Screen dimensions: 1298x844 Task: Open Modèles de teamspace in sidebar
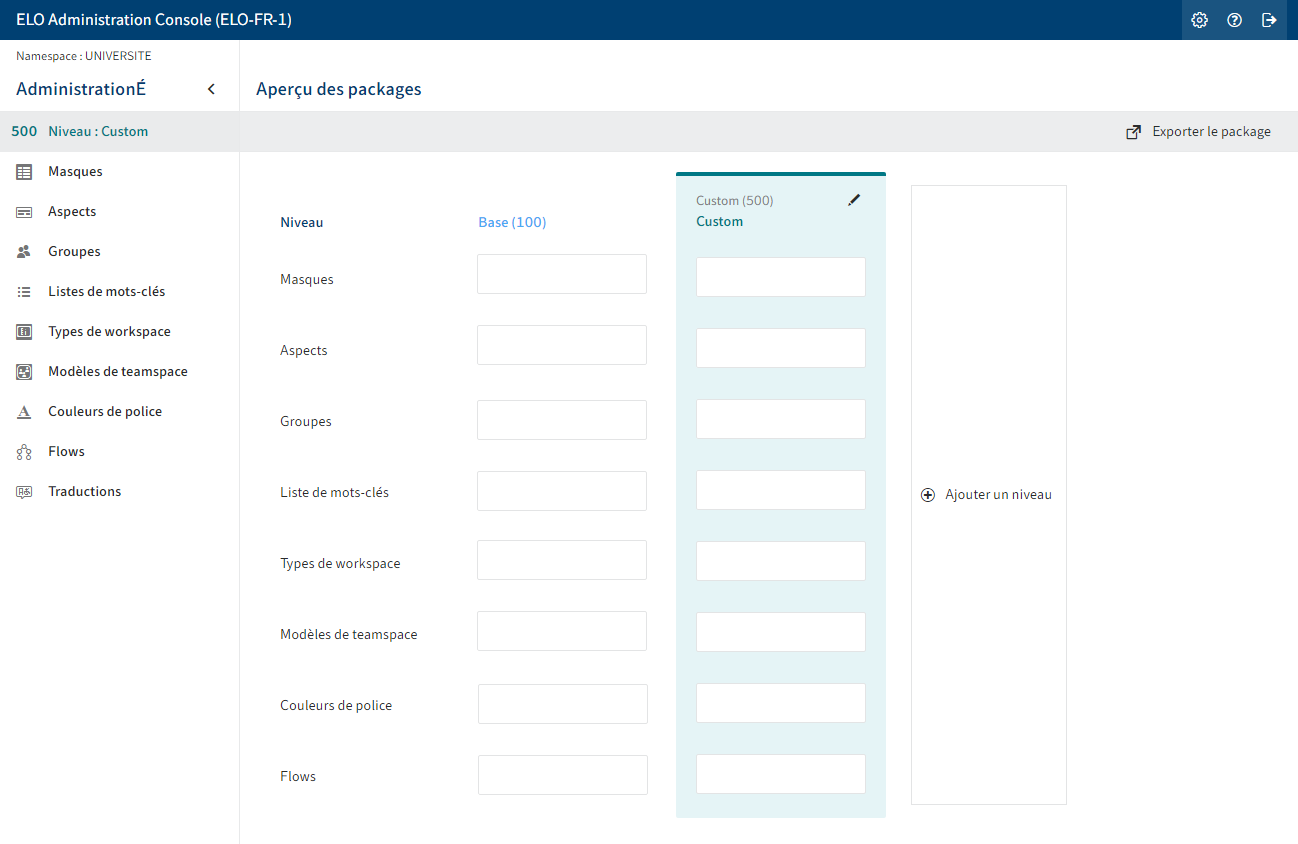click(119, 371)
